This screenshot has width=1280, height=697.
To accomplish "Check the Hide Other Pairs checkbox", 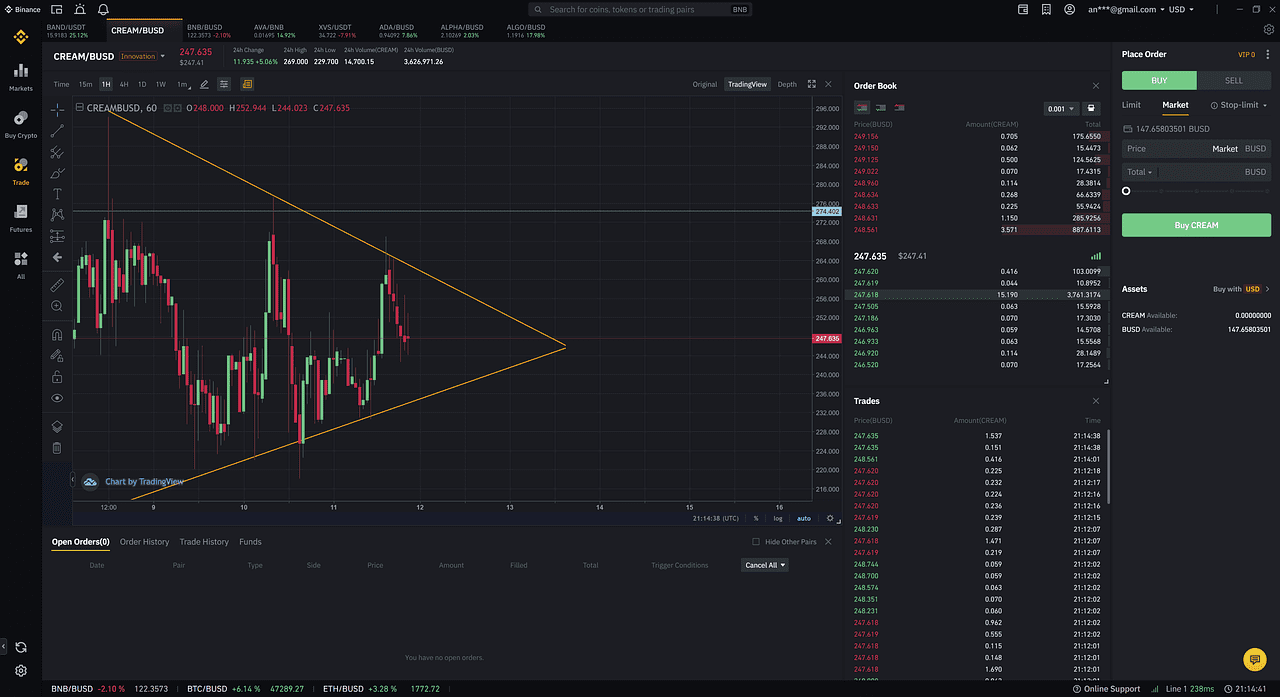I will (757, 542).
